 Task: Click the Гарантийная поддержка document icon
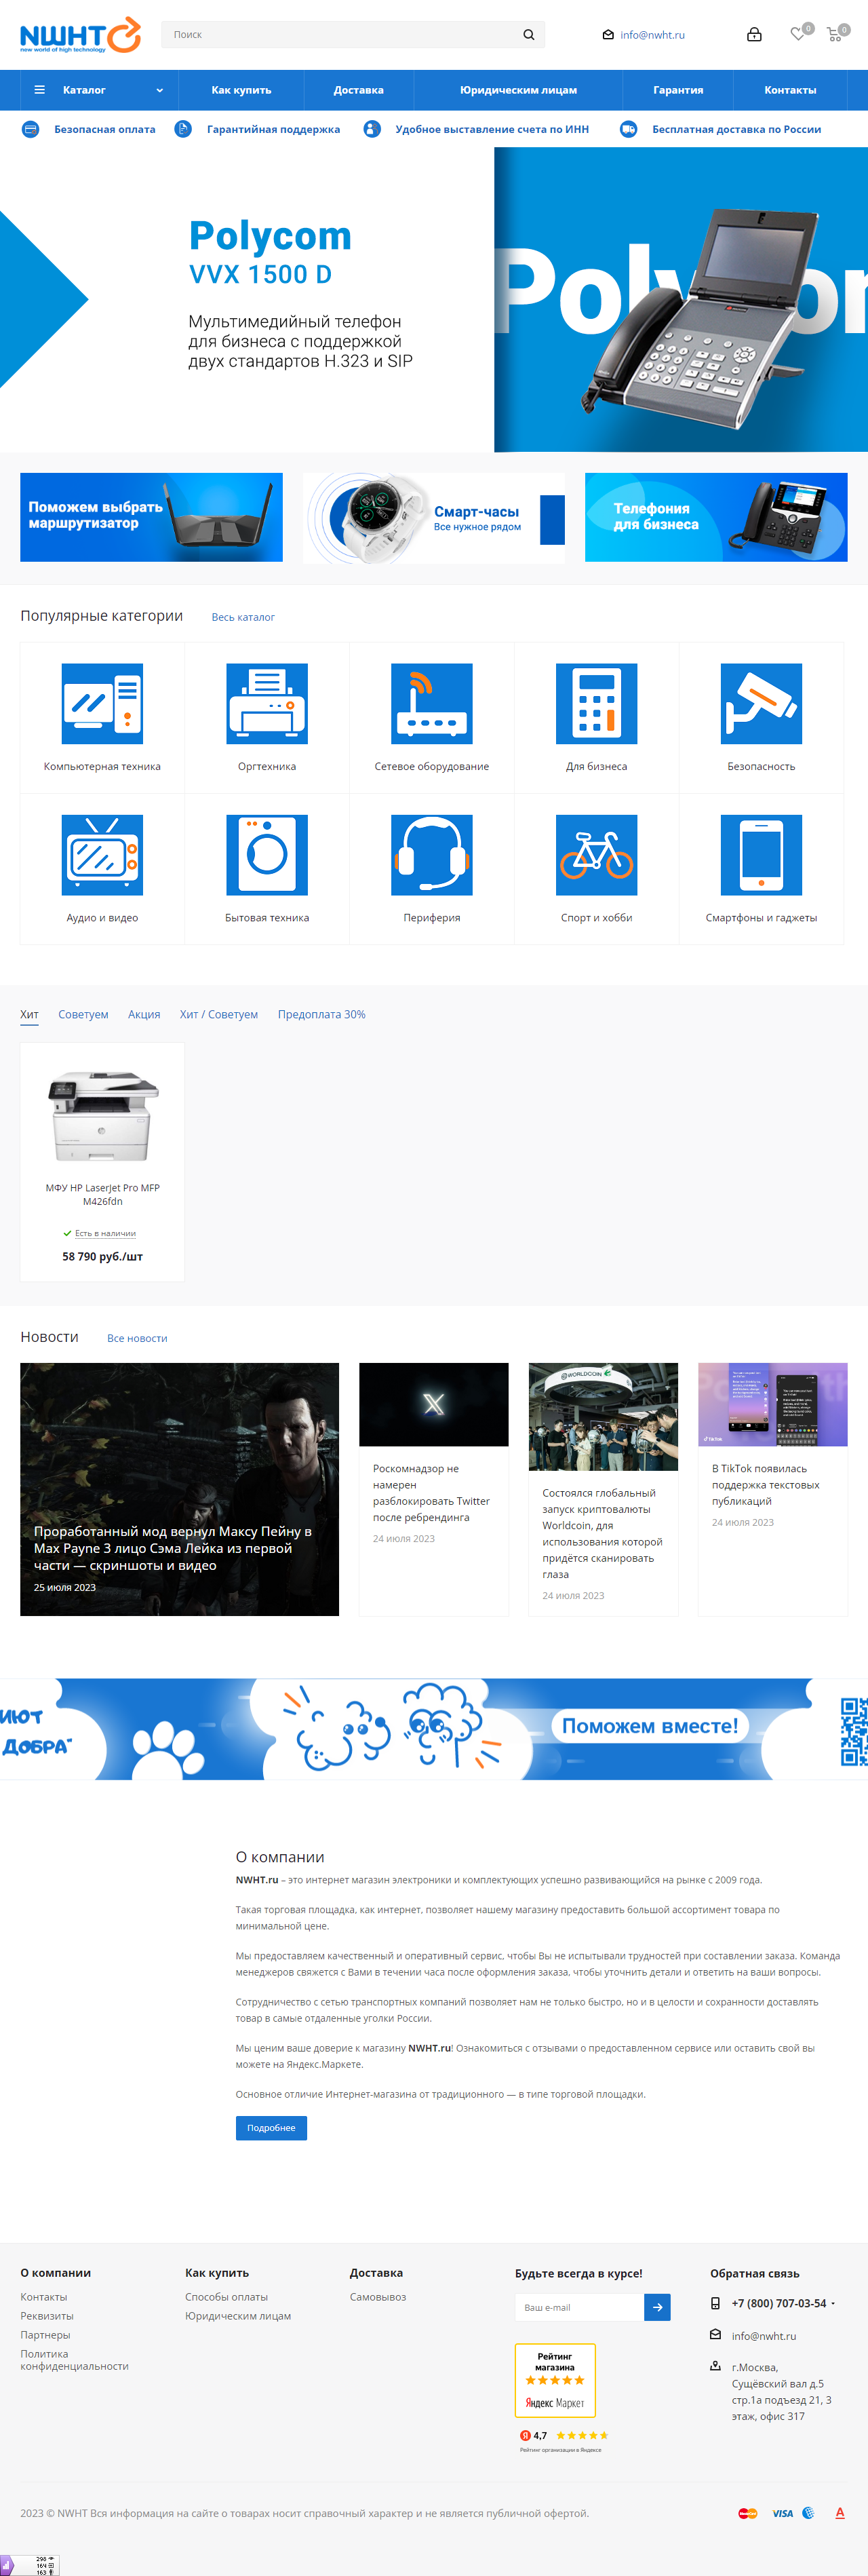pos(183,129)
